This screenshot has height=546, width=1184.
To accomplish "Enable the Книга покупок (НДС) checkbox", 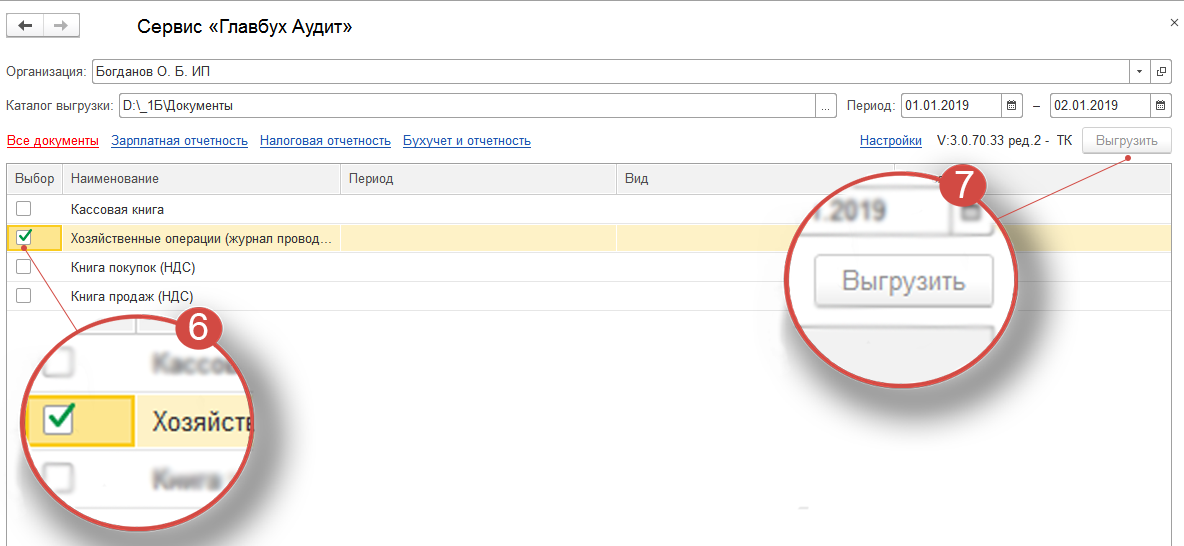I will click(x=24, y=267).
